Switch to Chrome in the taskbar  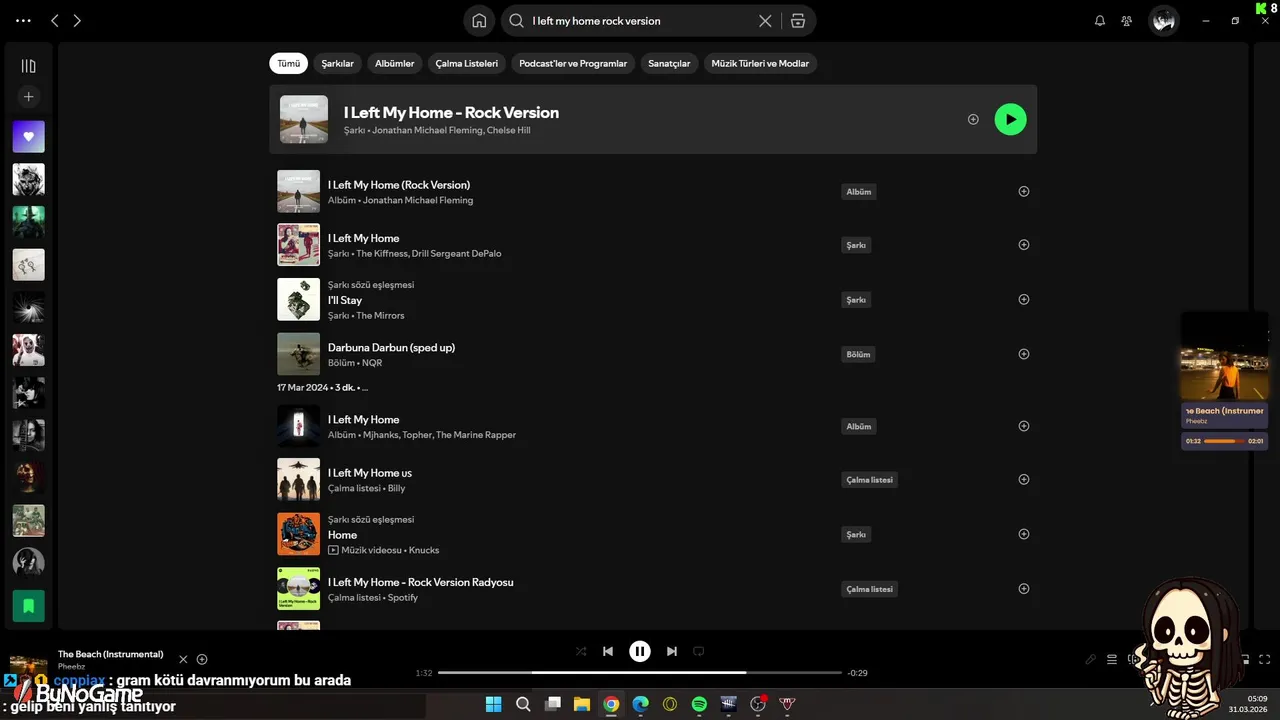[611, 704]
